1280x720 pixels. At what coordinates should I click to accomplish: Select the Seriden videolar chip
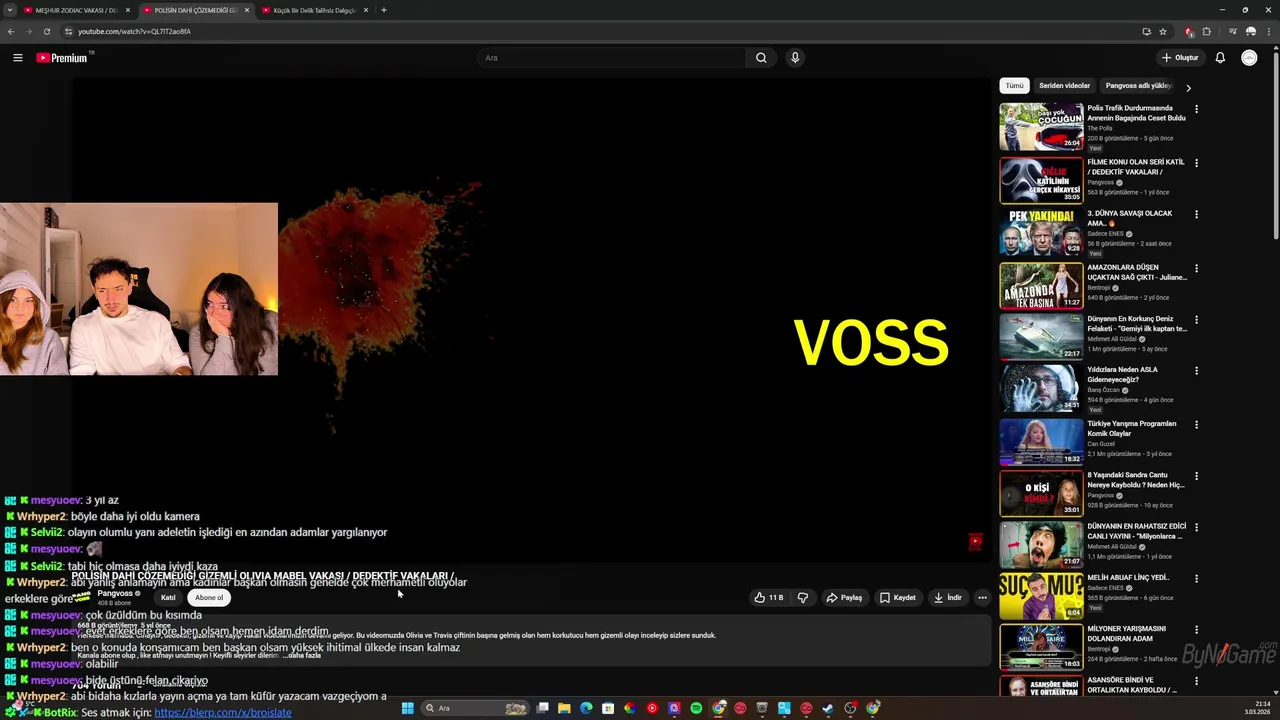pyautogui.click(x=1064, y=86)
